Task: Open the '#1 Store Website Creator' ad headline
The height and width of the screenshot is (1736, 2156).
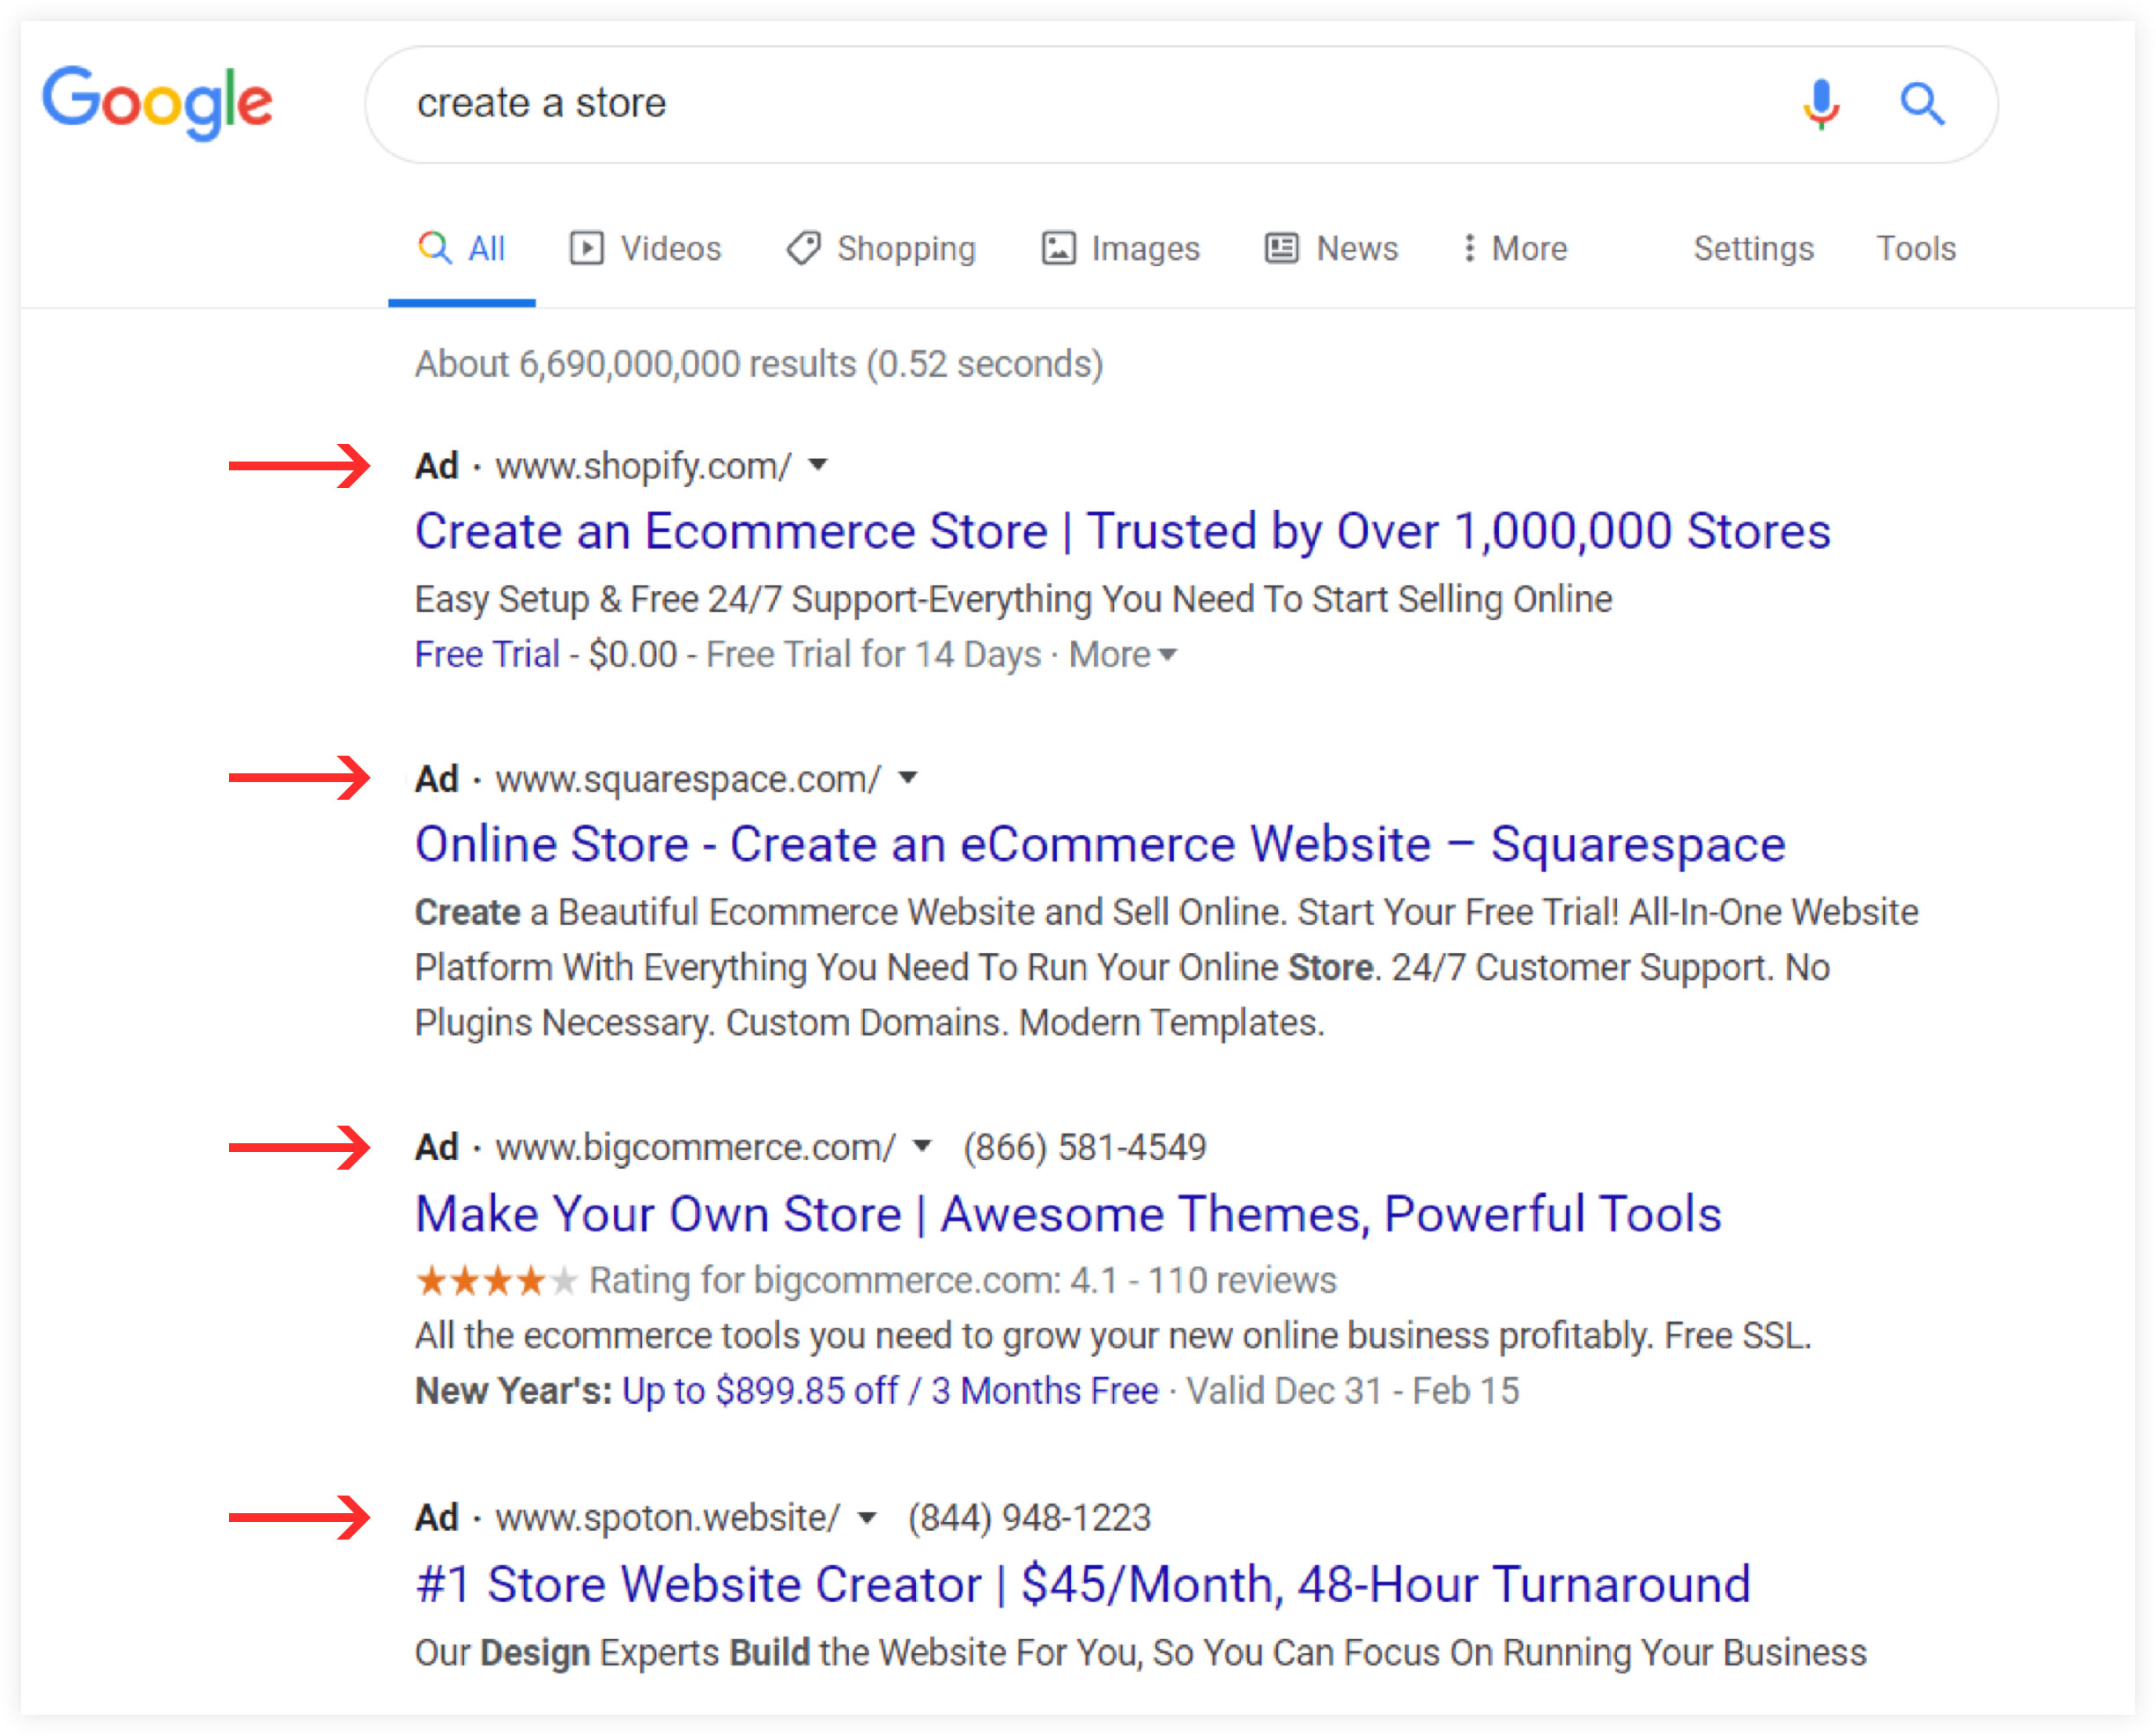Action: tap(1082, 1584)
